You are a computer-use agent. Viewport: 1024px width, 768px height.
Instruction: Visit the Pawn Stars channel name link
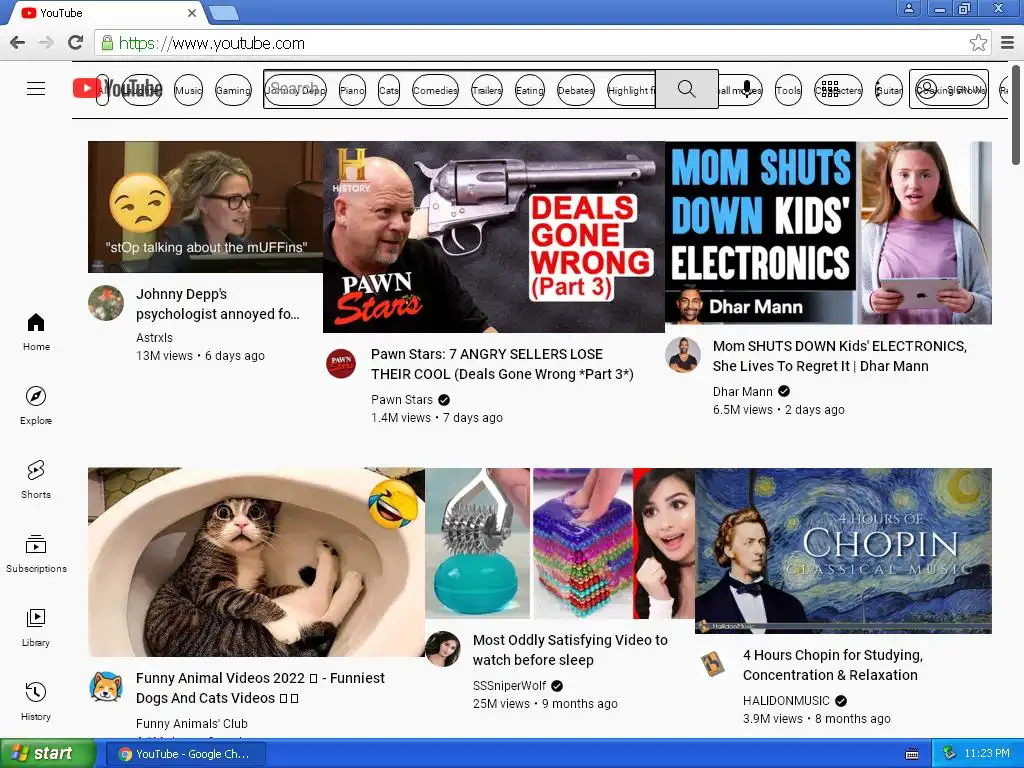(x=402, y=400)
